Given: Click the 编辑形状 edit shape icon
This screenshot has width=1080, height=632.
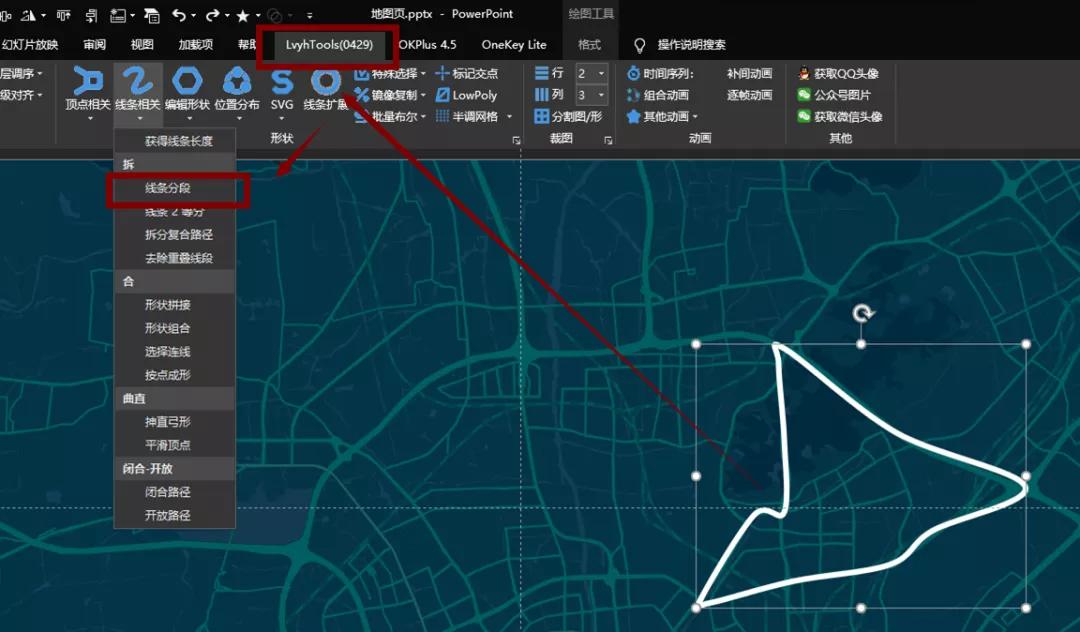Looking at the screenshot, I should click(x=187, y=82).
